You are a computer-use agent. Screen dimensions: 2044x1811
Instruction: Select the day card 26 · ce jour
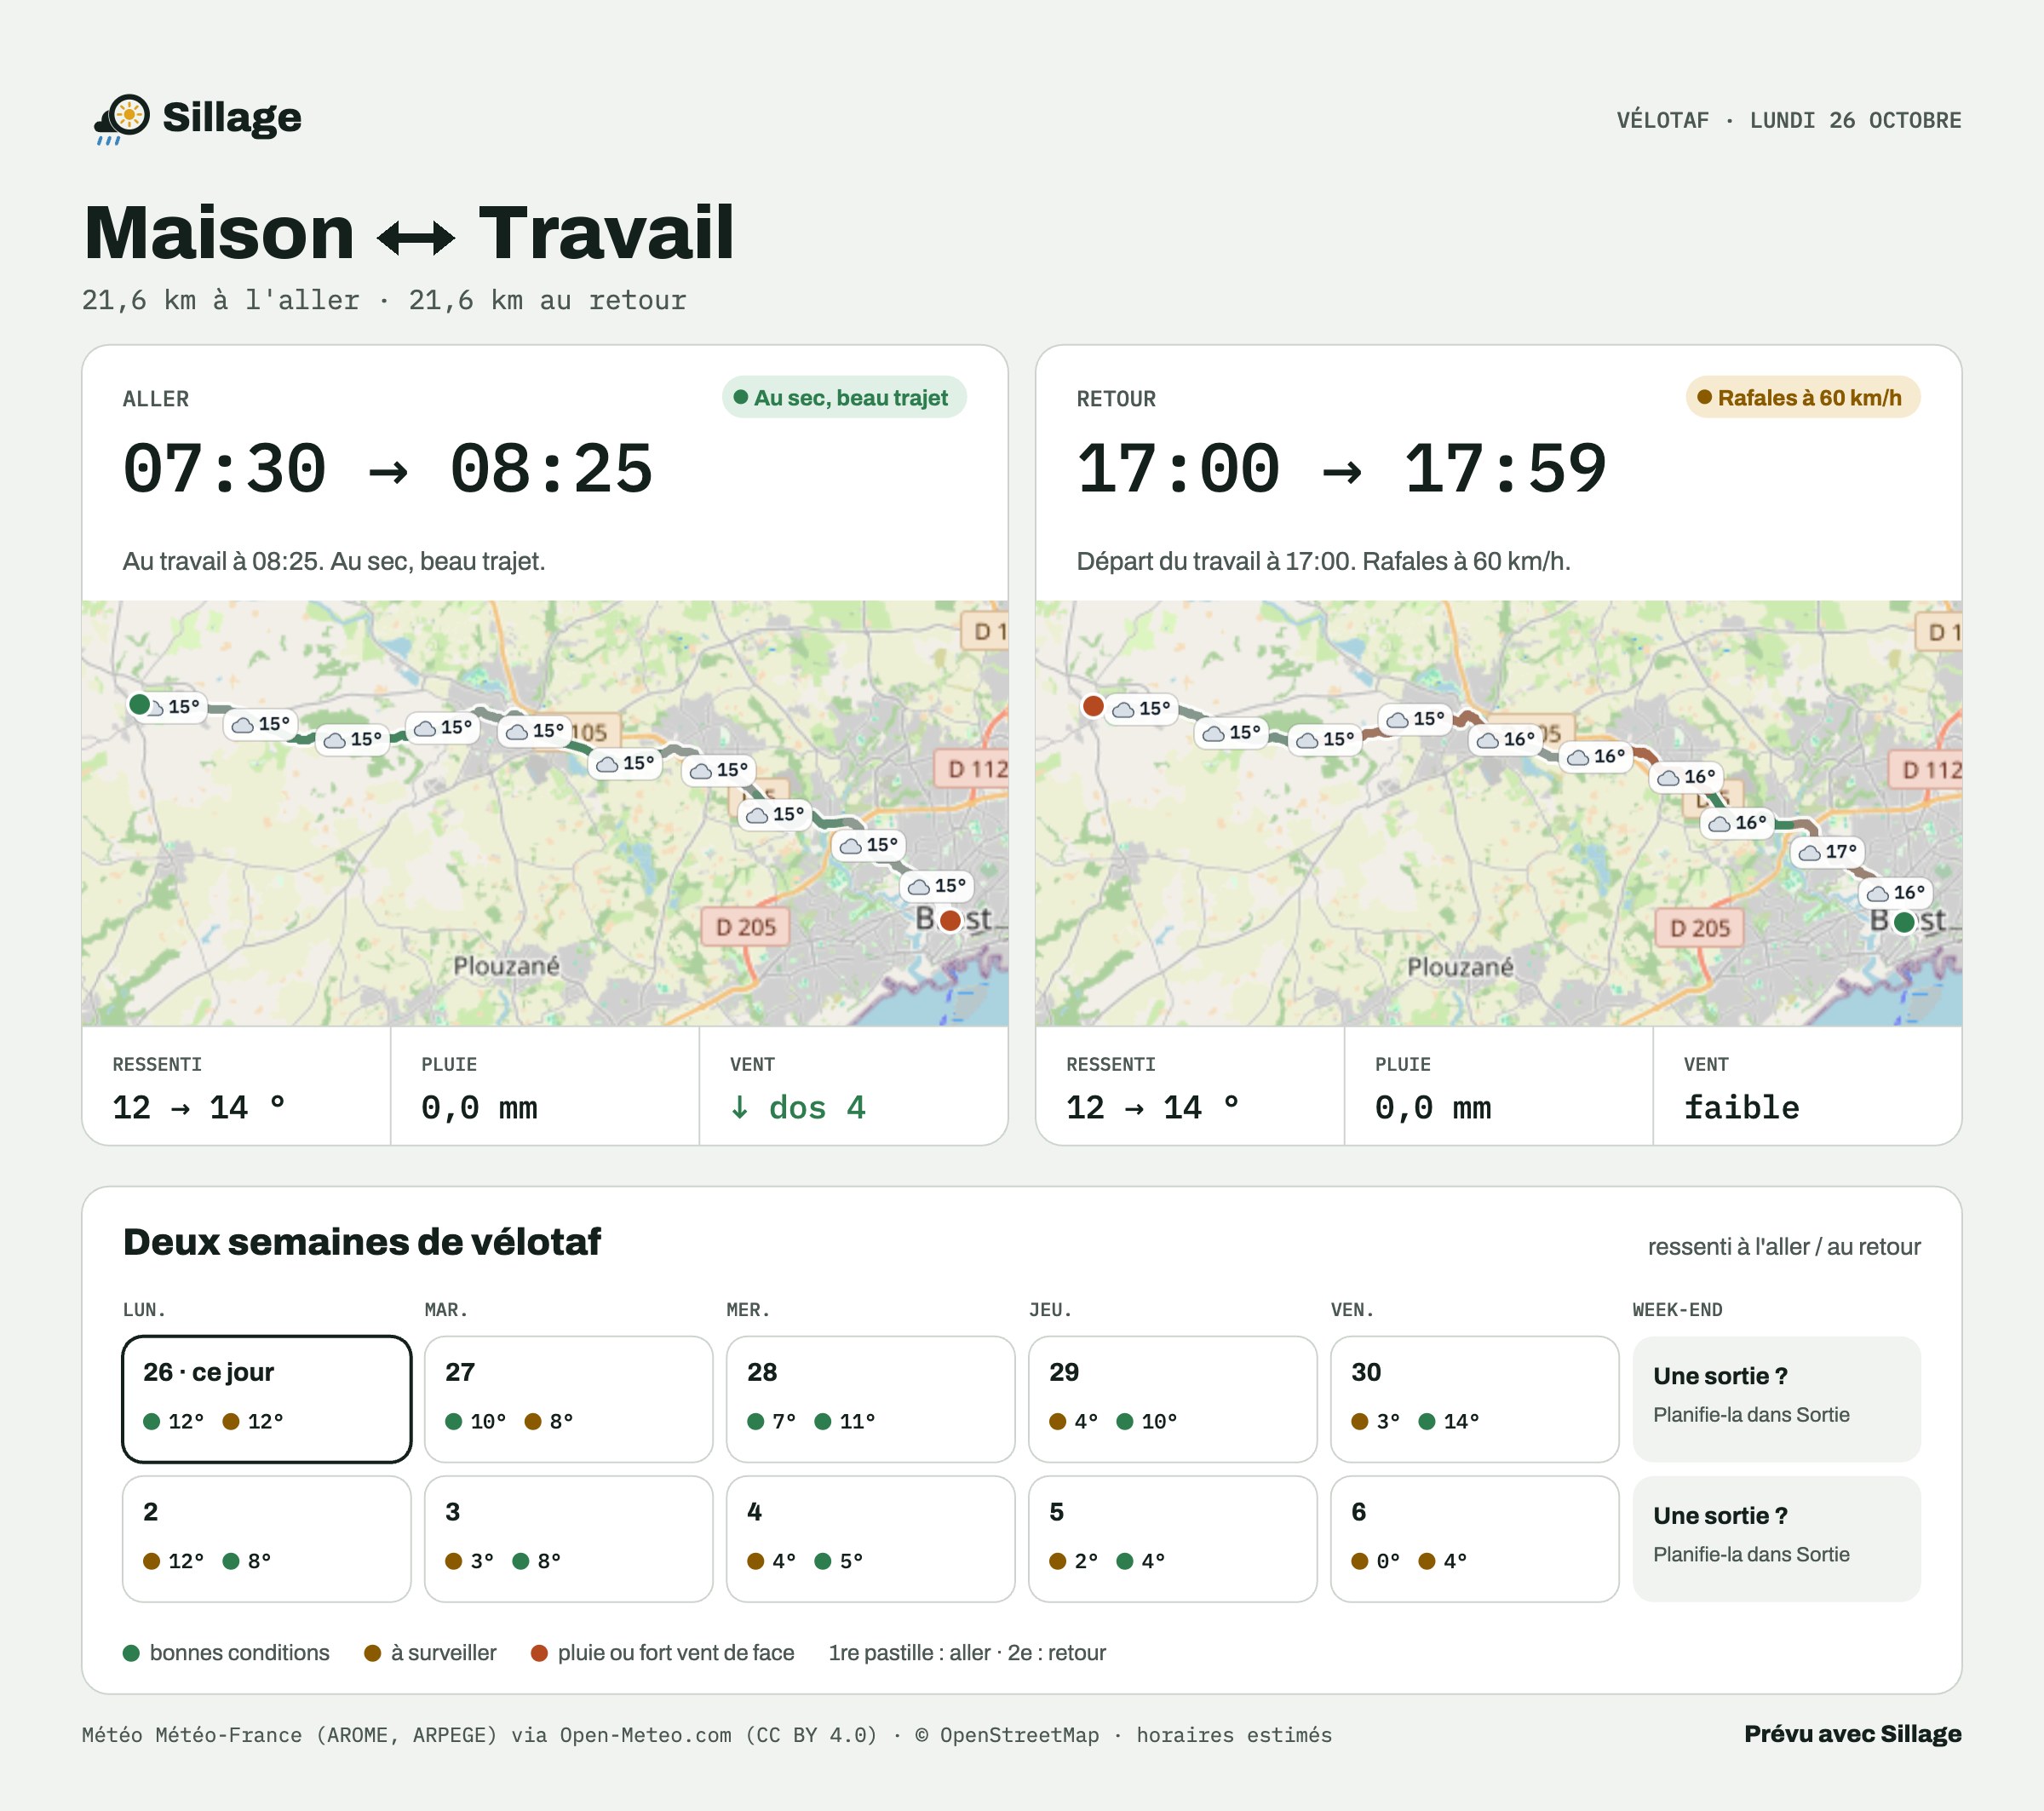click(x=266, y=1399)
